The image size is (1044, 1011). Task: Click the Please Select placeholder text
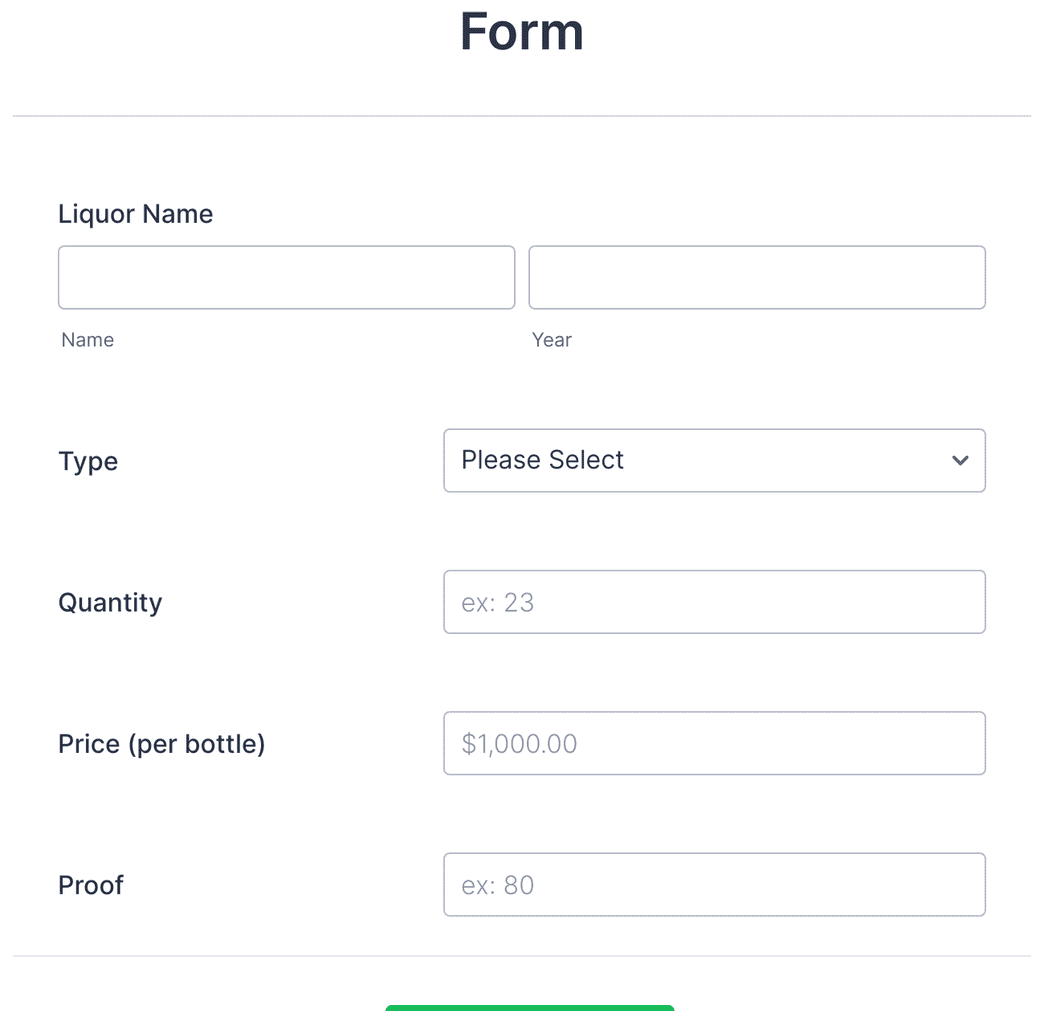click(x=542, y=460)
